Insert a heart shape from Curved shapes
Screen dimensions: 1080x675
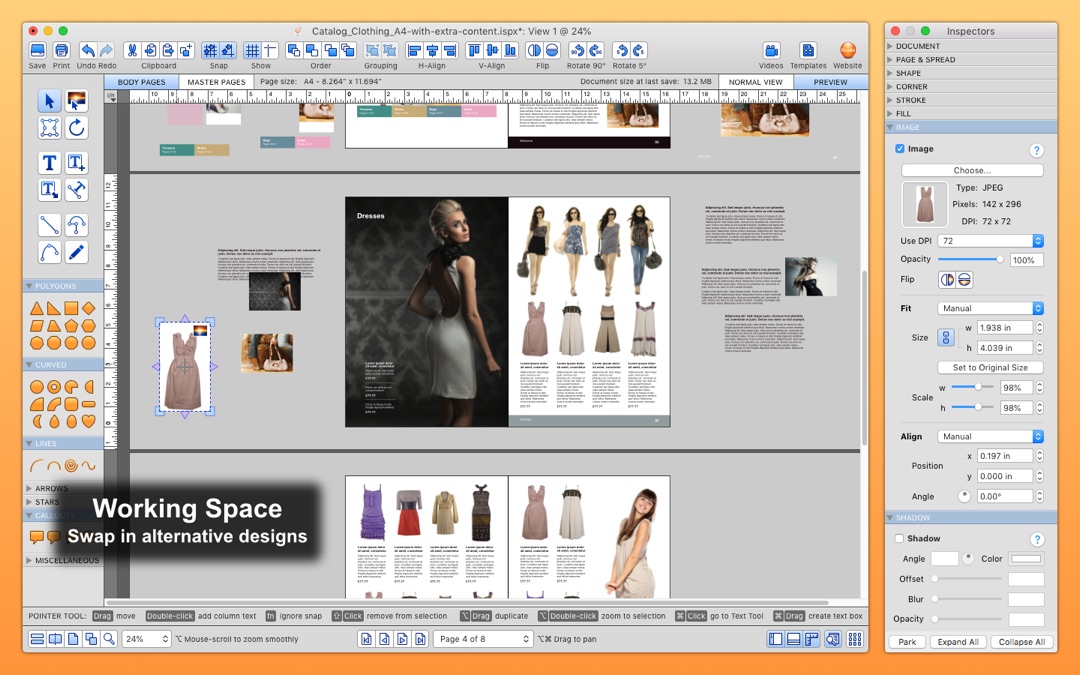(88, 420)
